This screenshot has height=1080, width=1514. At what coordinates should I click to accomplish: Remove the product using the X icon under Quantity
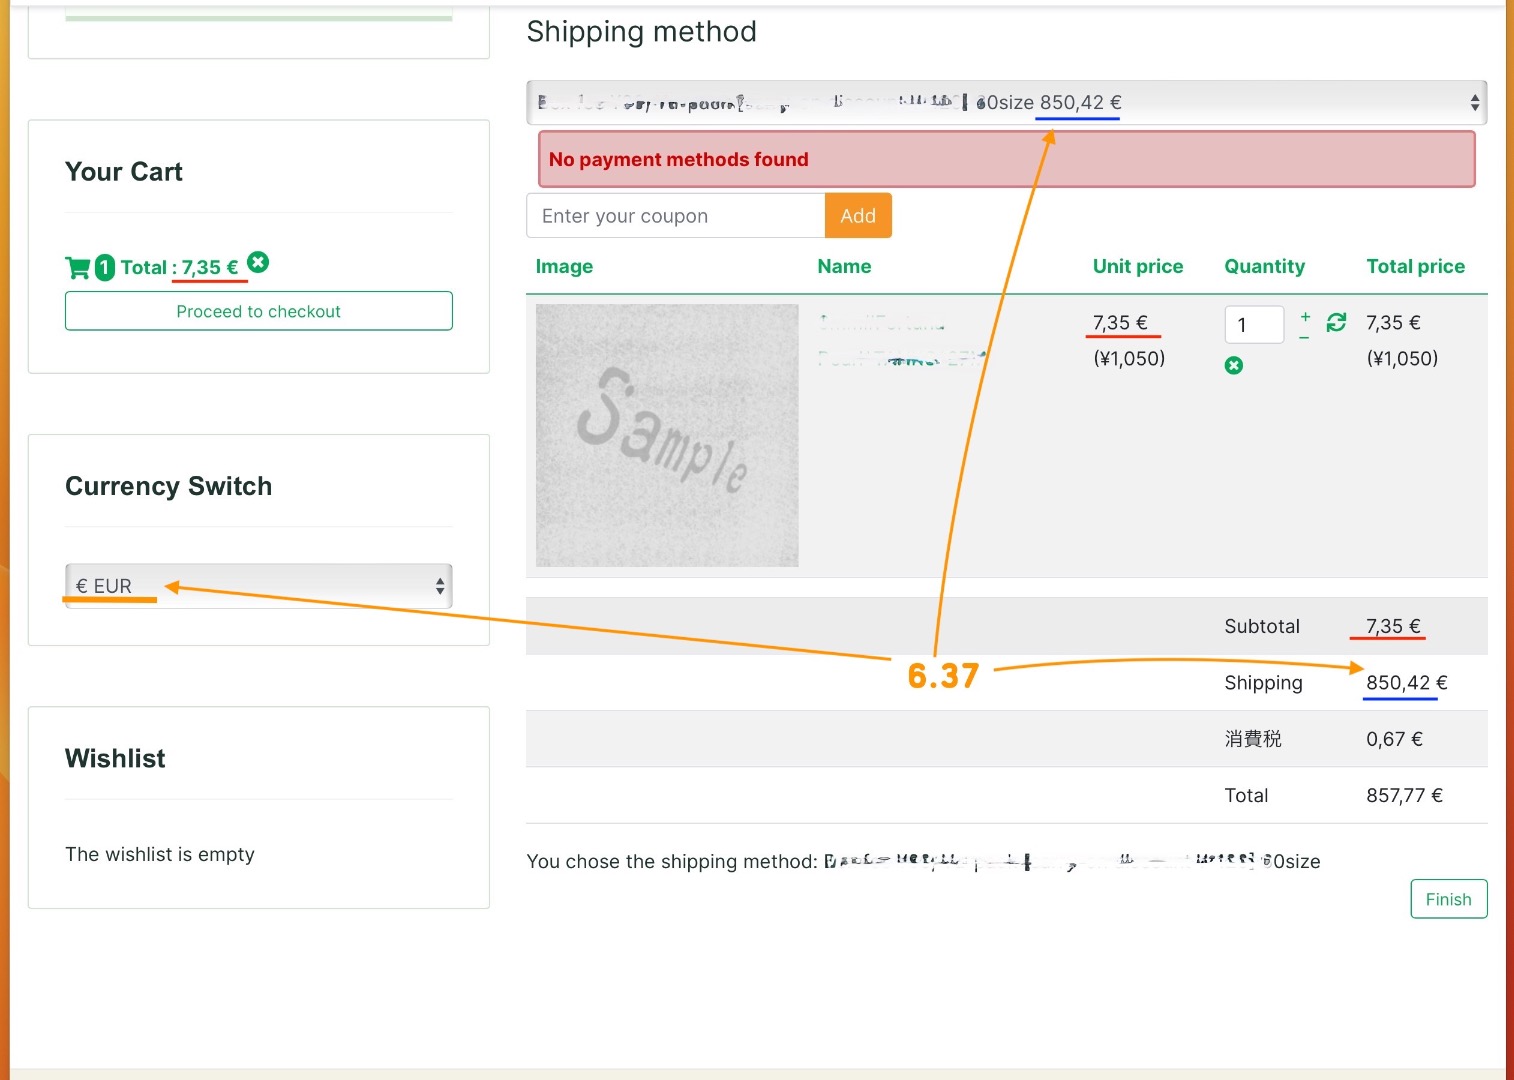[x=1234, y=366]
